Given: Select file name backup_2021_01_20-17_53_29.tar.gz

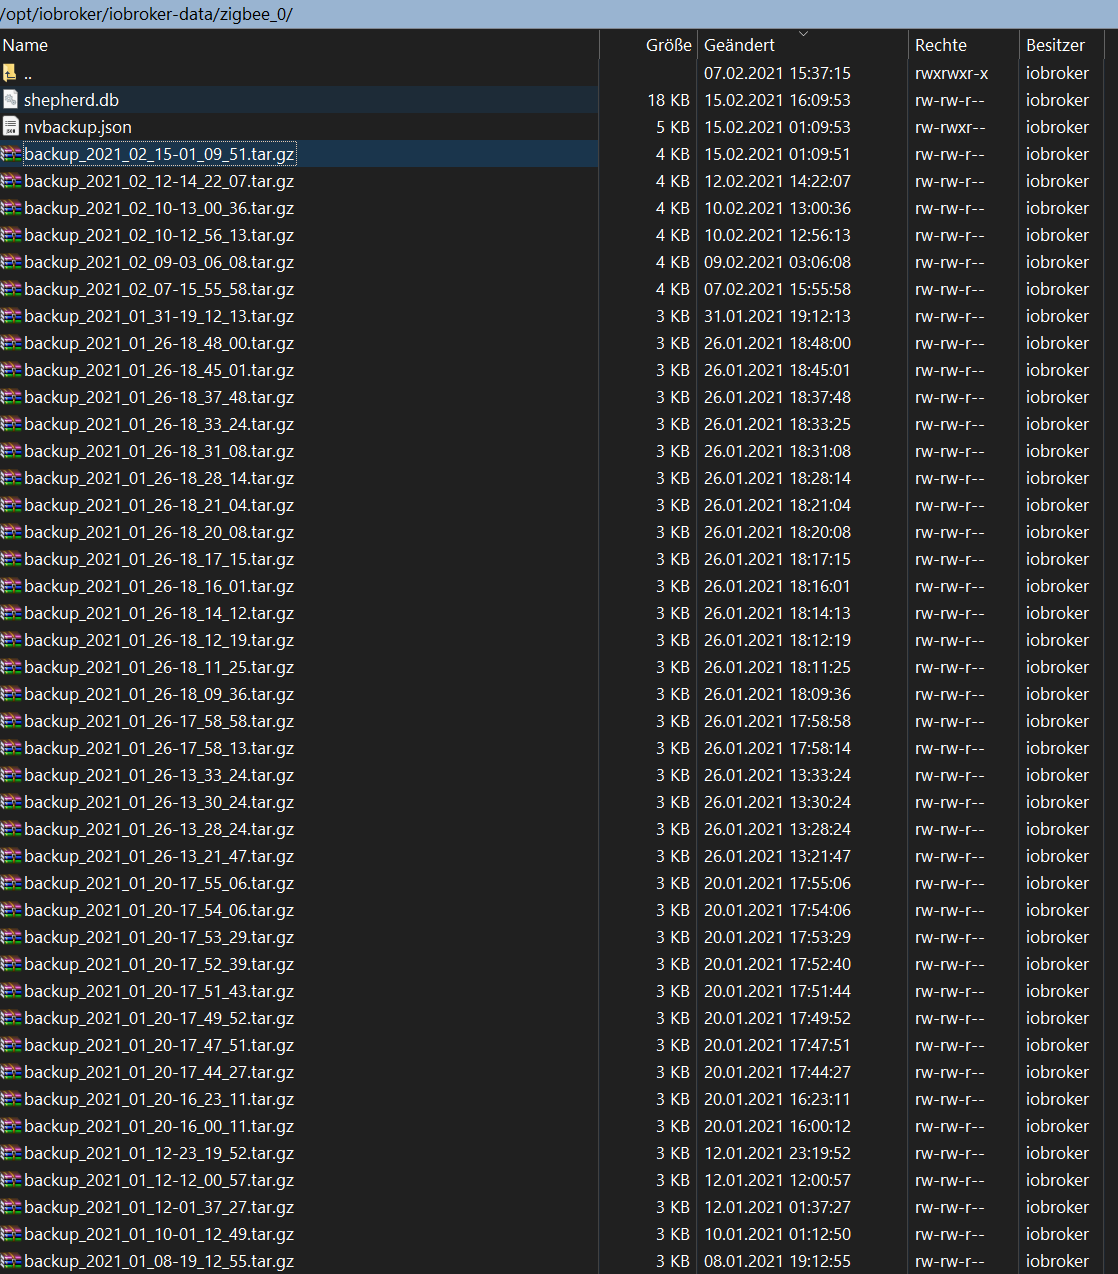Looking at the screenshot, I should click(x=159, y=937).
